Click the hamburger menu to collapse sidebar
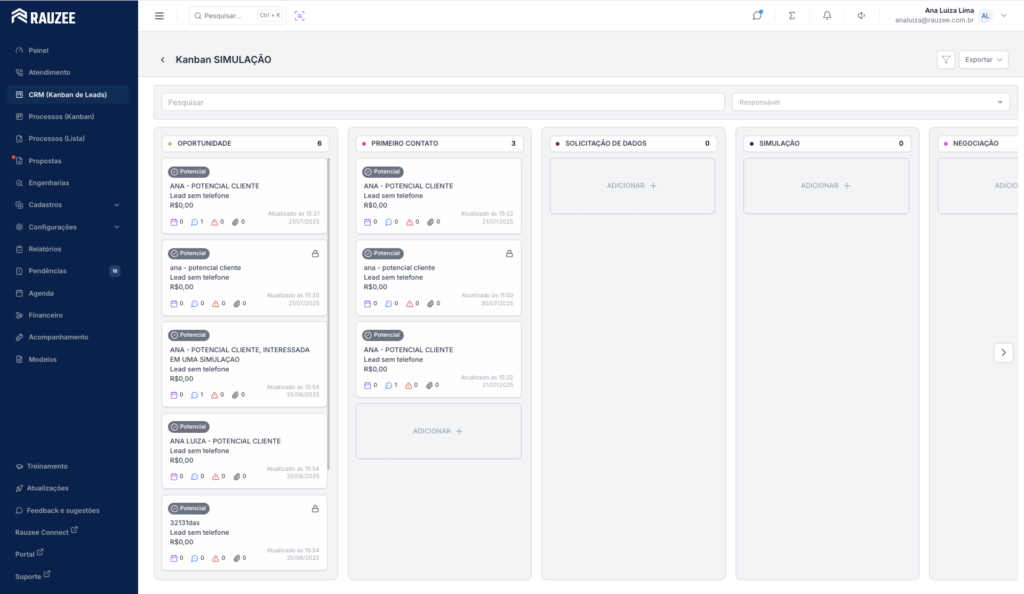Screen dimensions: 1024x594 coord(159,16)
